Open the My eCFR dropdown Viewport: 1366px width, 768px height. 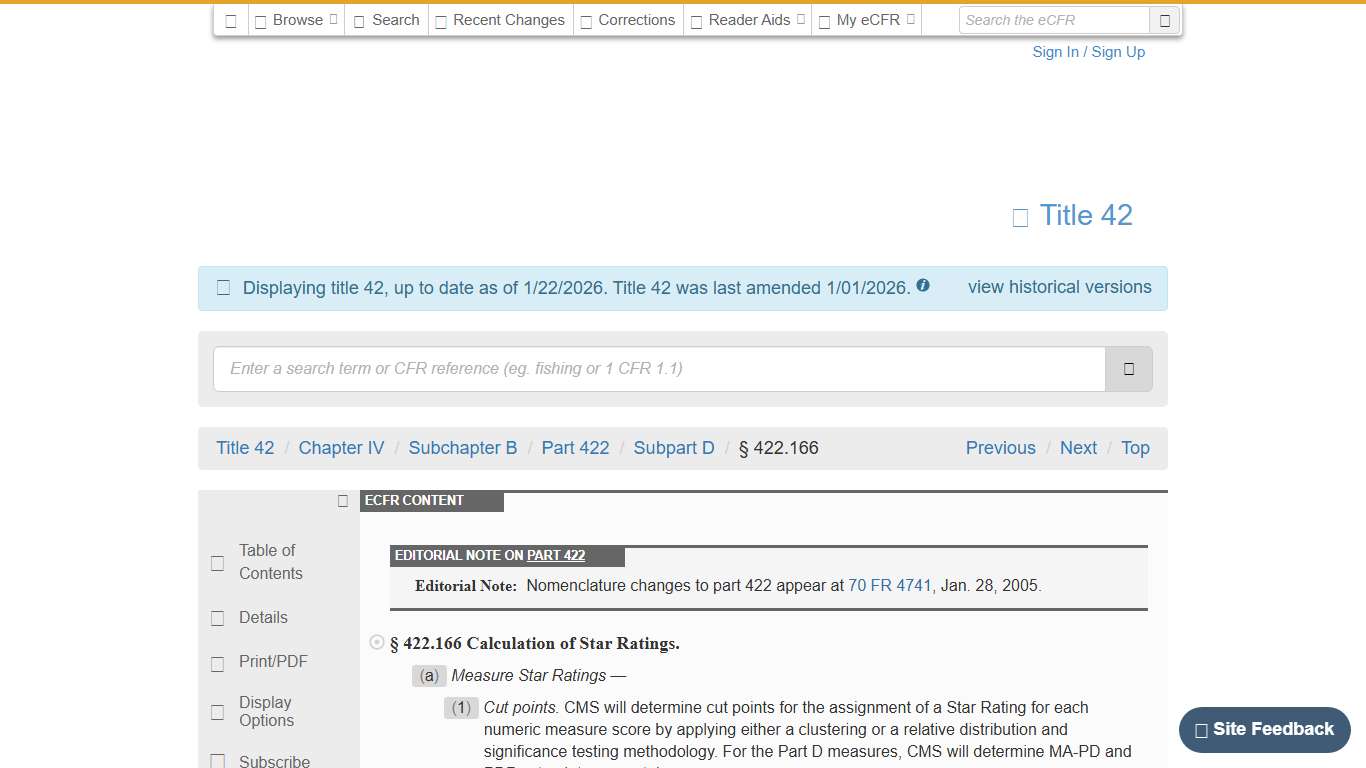point(866,19)
